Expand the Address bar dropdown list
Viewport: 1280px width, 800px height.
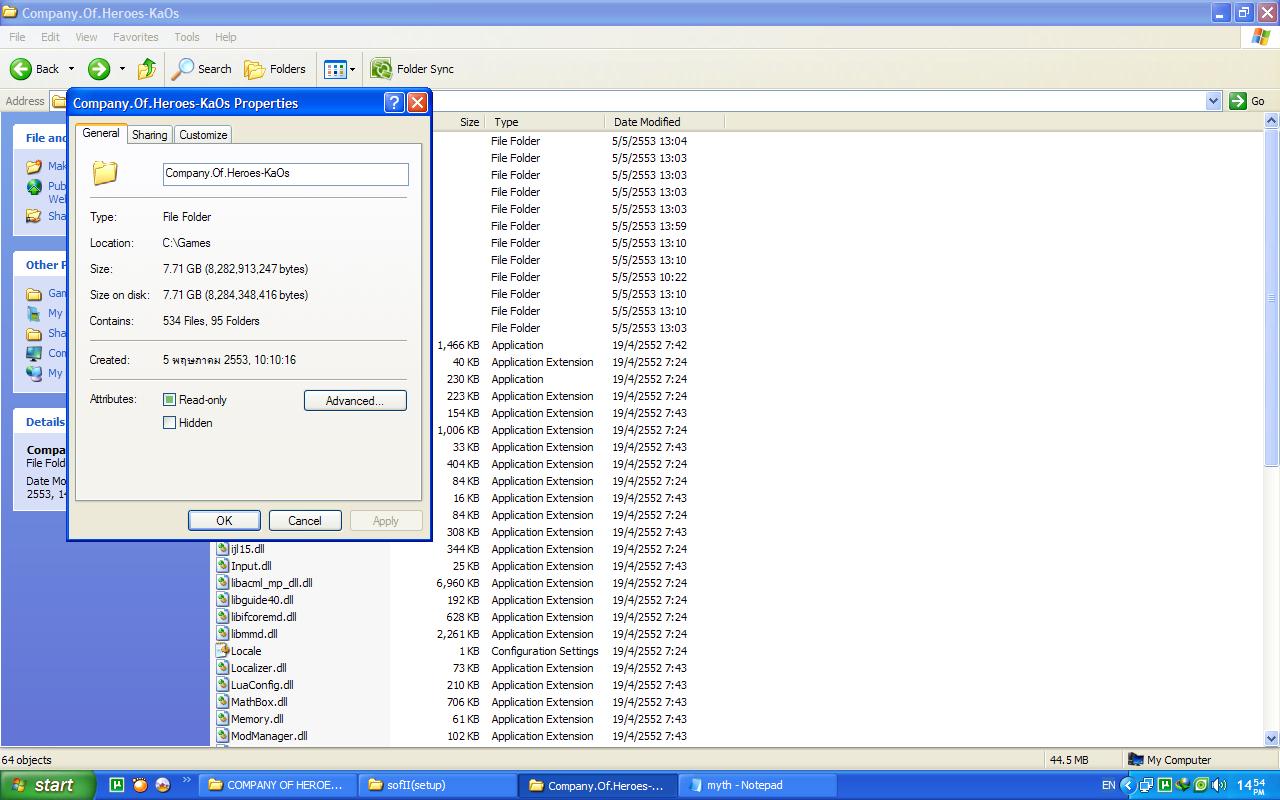(x=1213, y=101)
